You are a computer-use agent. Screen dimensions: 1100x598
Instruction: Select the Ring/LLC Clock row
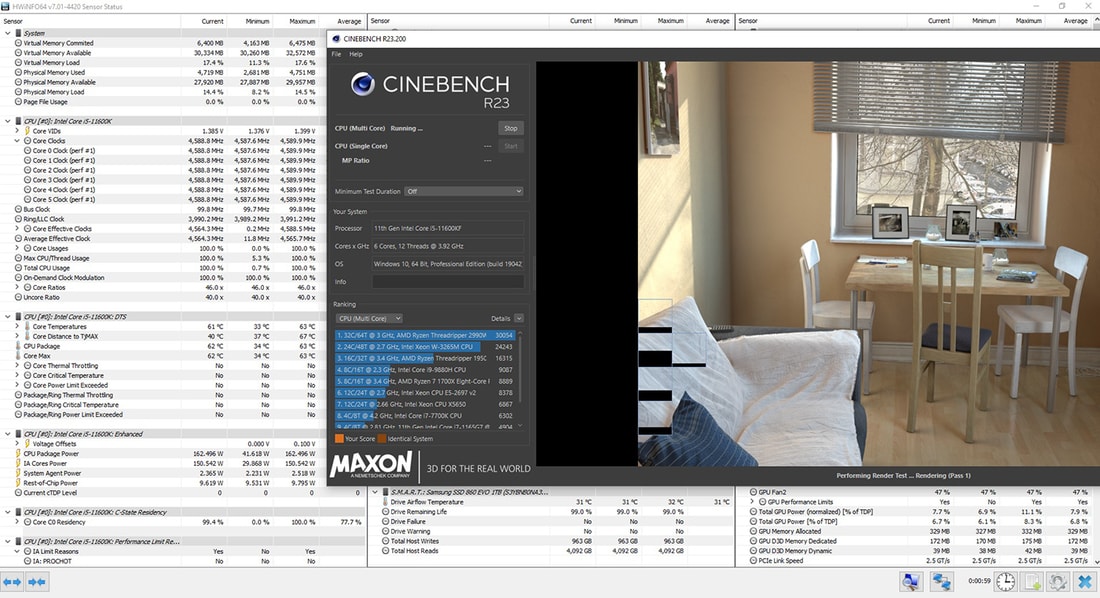click(182, 219)
